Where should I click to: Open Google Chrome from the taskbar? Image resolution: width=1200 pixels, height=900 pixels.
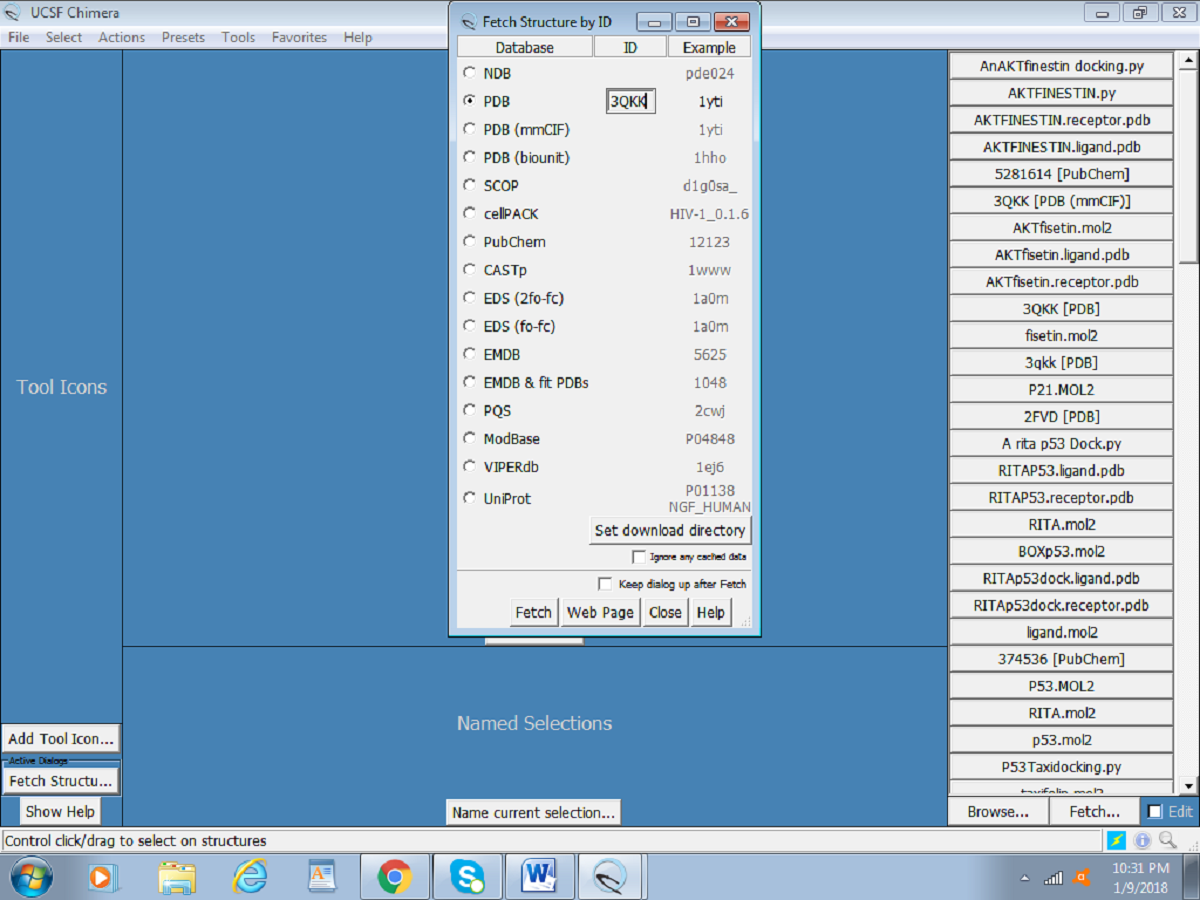tap(394, 877)
